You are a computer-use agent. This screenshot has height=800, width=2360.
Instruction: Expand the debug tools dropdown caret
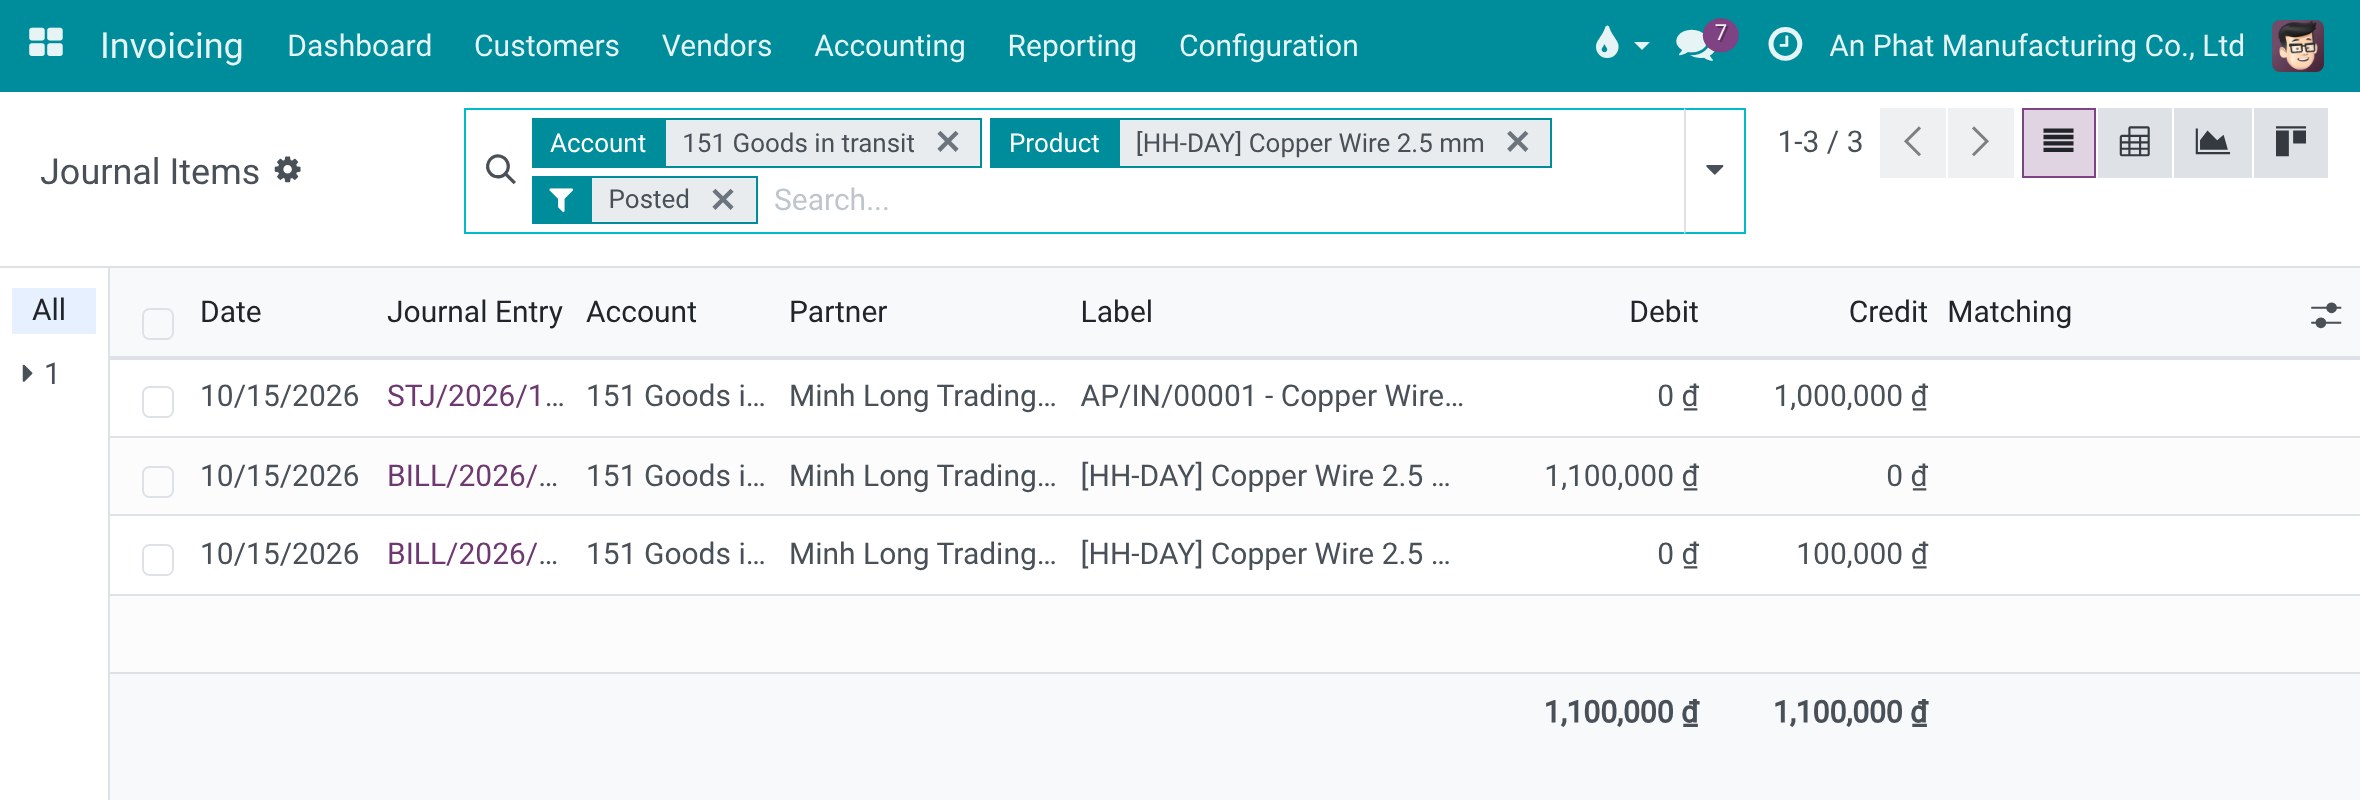[1641, 46]
